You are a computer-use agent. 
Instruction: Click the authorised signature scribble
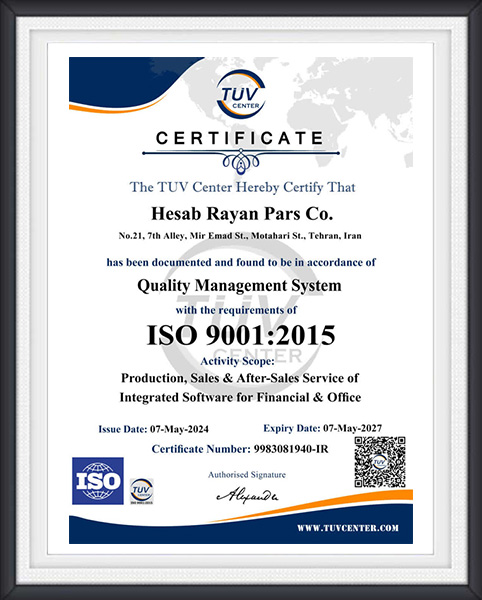click(x=248, y=495)
